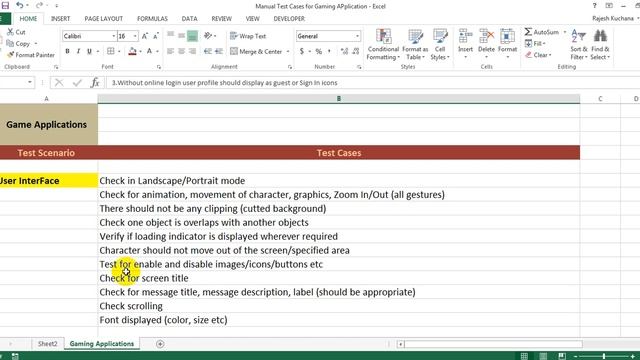Toggle italic formatting

[78, 51]
